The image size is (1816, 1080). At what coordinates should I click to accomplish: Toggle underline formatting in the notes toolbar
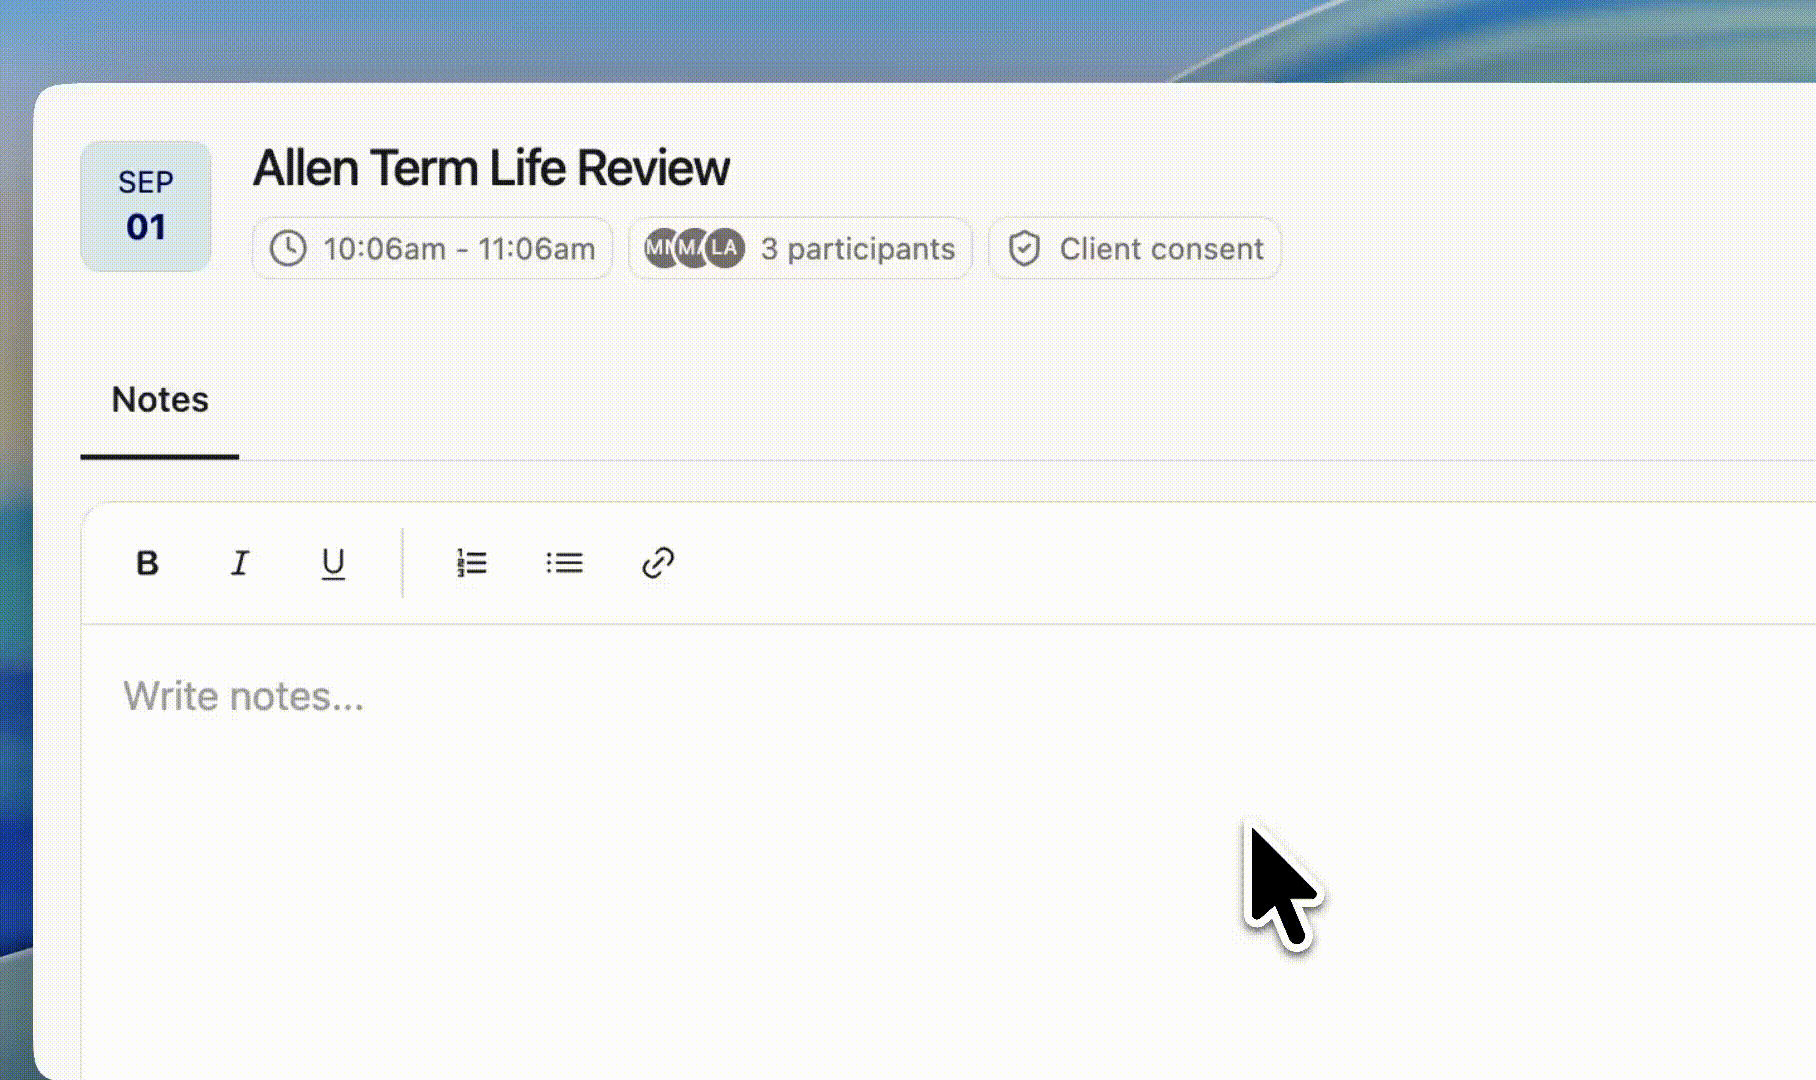(333, 563)
